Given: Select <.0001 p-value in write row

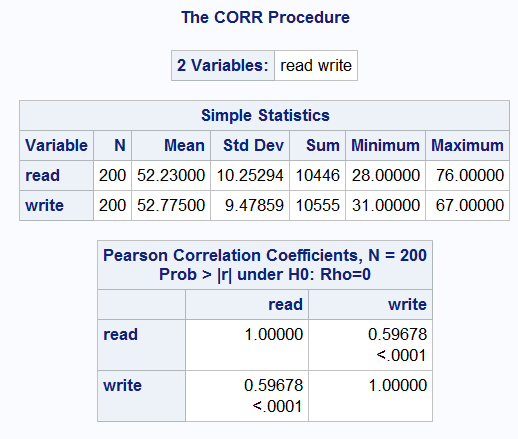Looking at the screenshot, I should 277,406.
